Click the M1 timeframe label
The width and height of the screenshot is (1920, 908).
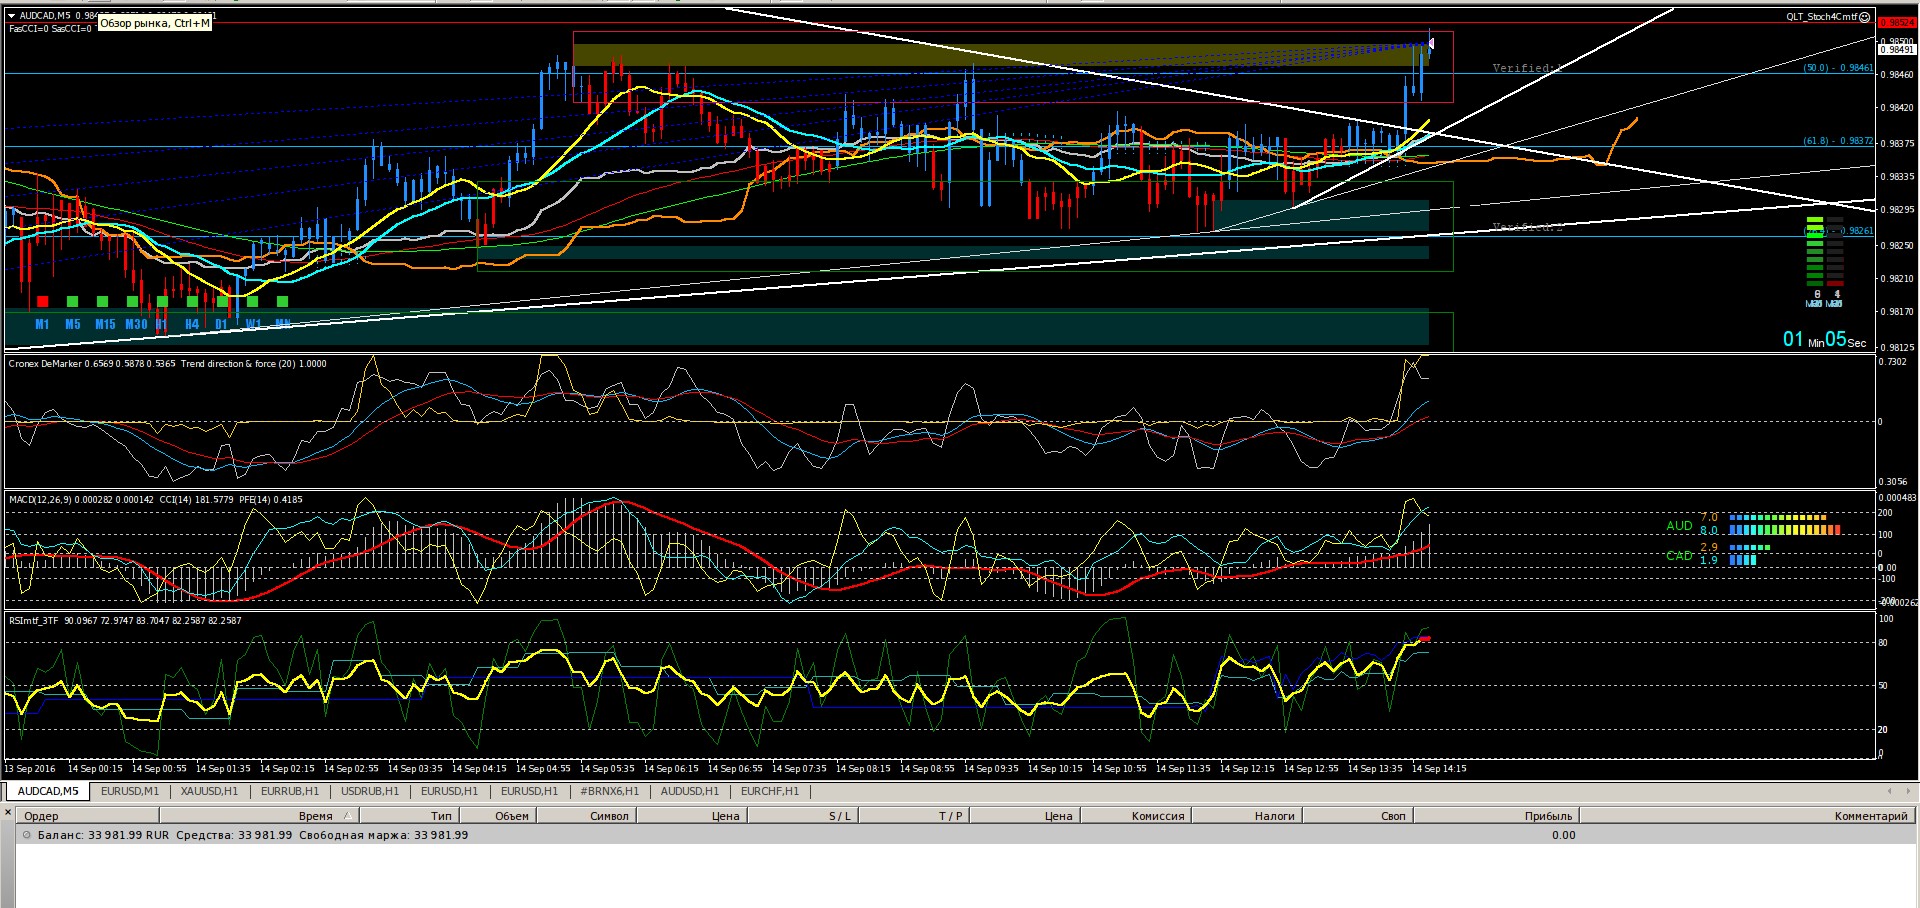pos(42,324)
